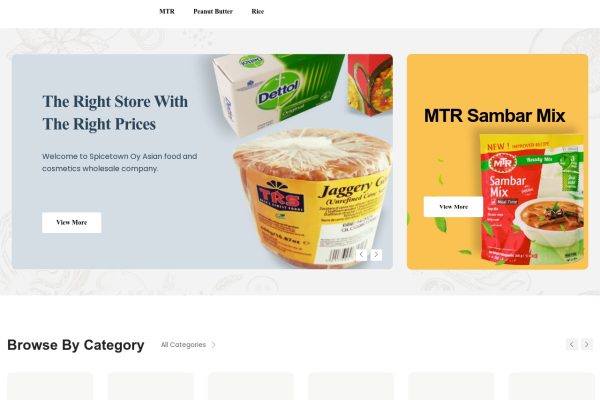
Task: Open the first category card under Browse By Category
Action: pos(50,386)
